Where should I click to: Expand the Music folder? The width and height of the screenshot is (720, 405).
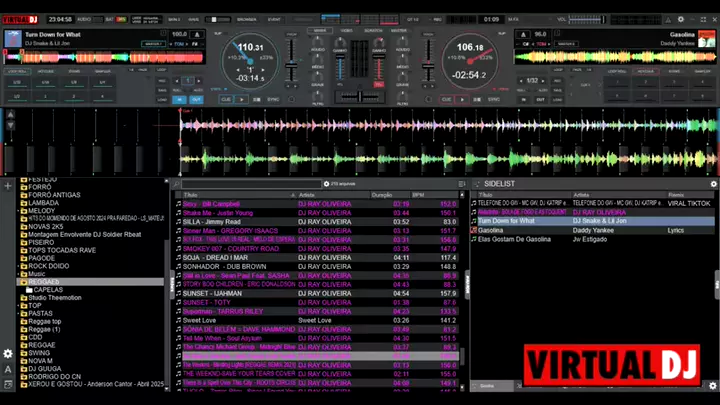click(19, 274)
